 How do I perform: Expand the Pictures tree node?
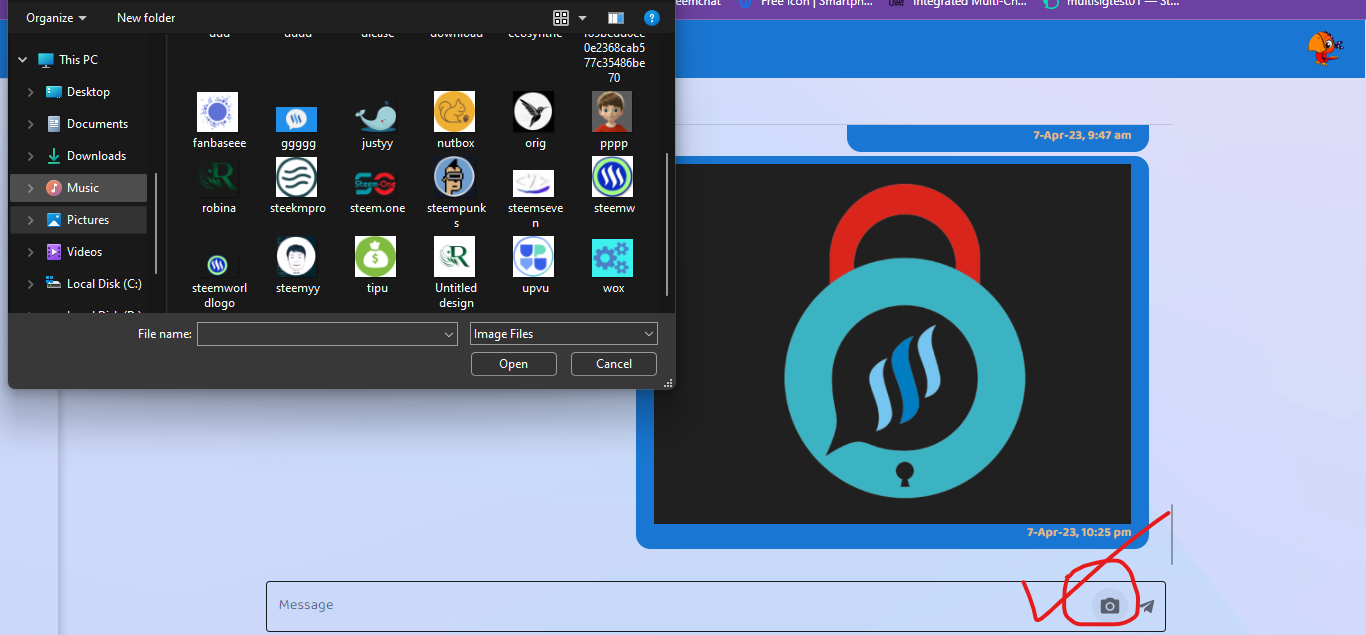[31, 220]
